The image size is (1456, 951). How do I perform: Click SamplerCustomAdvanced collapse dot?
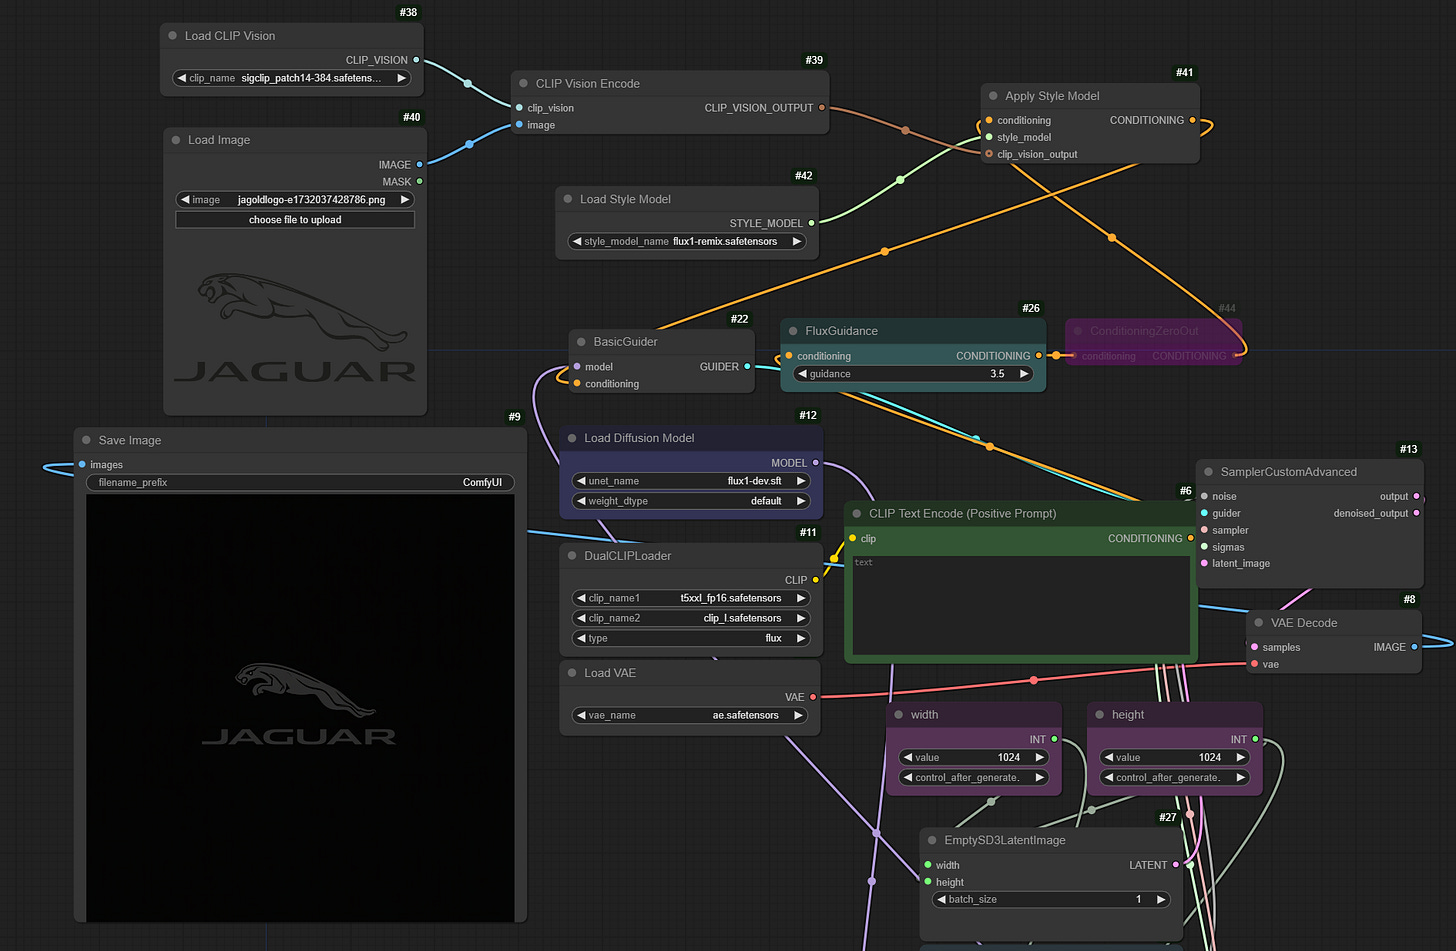(x=1209, y=472)
